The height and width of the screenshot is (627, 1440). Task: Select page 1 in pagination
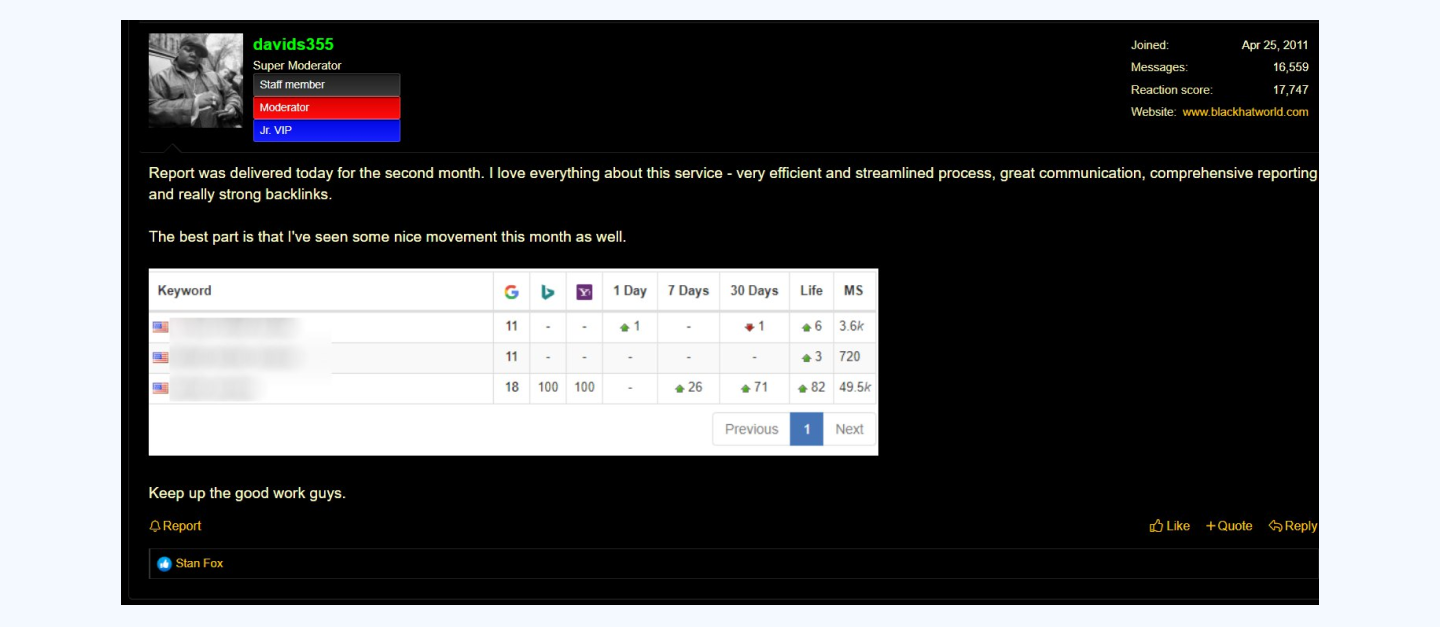pyautogui.click(x=806, y=429)
